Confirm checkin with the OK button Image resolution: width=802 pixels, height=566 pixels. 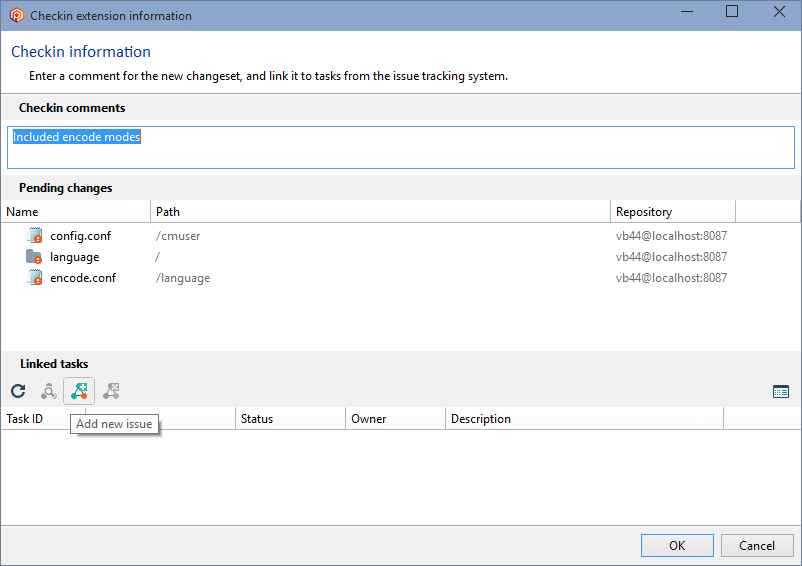pos(677,546)
